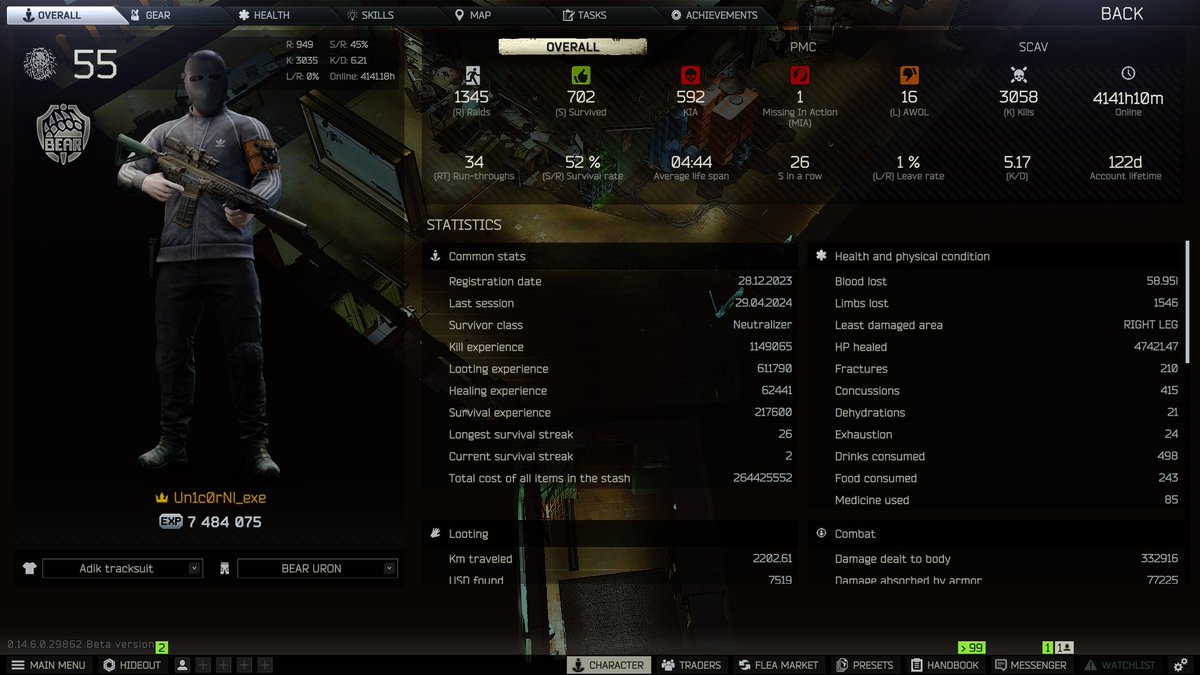Click the red KIA skull icon
Screen dimensions: 1200x675
point(690,75)
